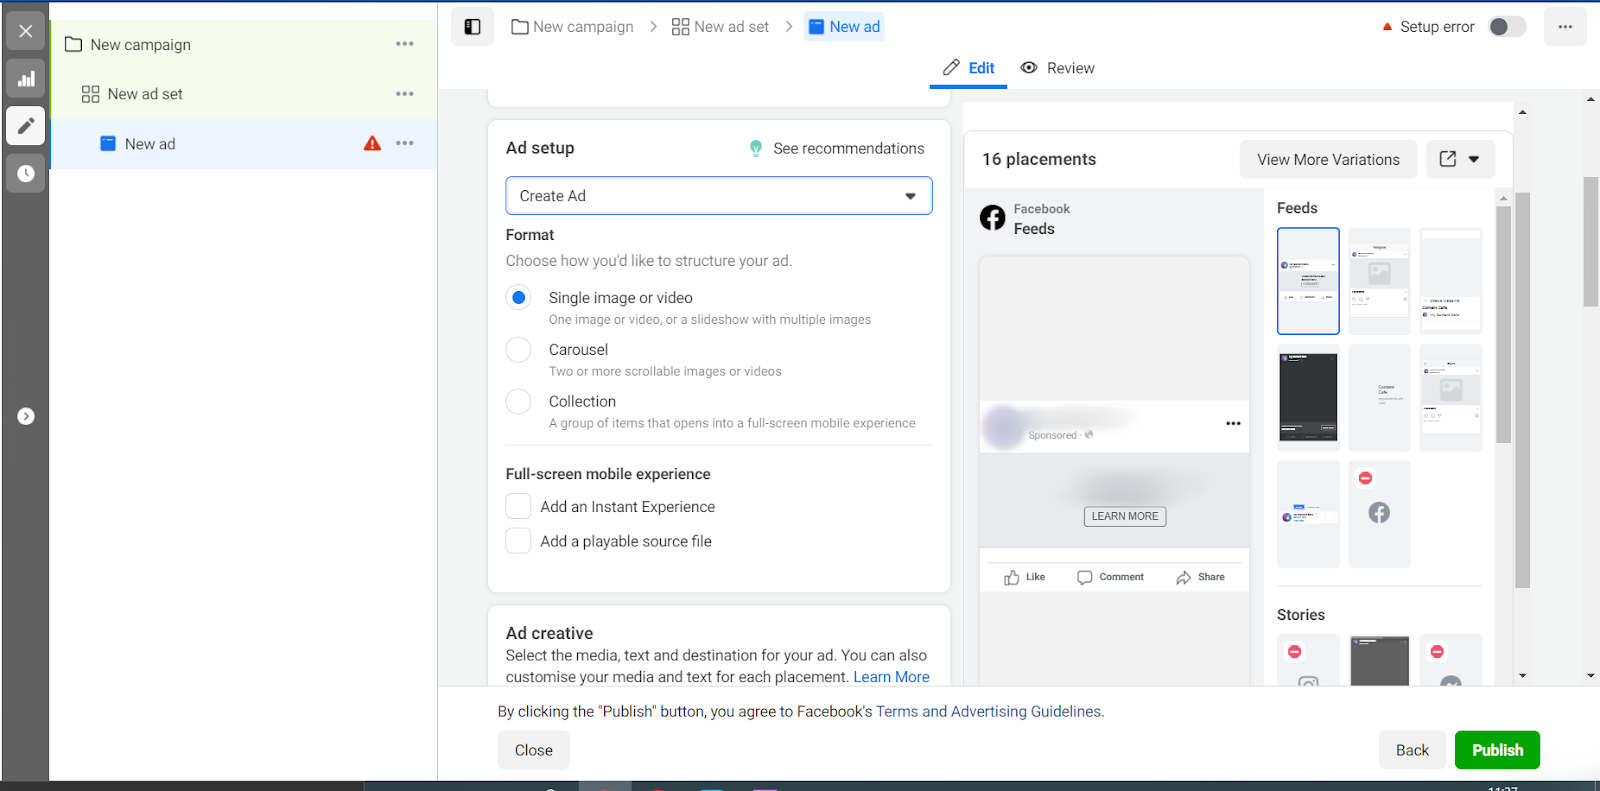The height and width of the screenshot is (791, 1600).
Task: Open the Create Ad dropdown
Action: pos(719,196)
